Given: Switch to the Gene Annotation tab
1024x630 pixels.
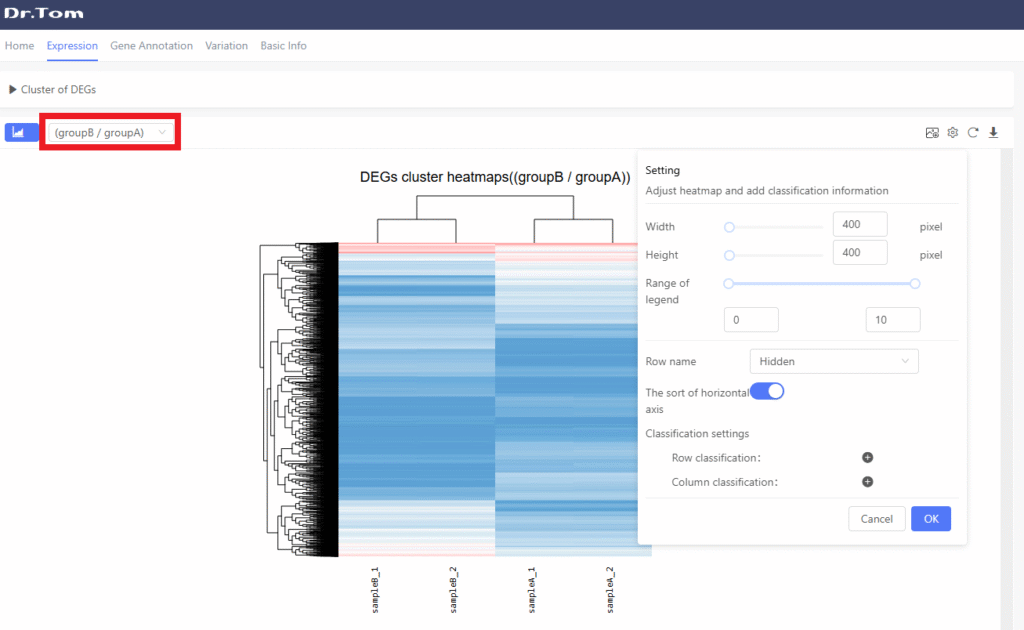Looking at the screenshot, I should (x=151, y=46).
